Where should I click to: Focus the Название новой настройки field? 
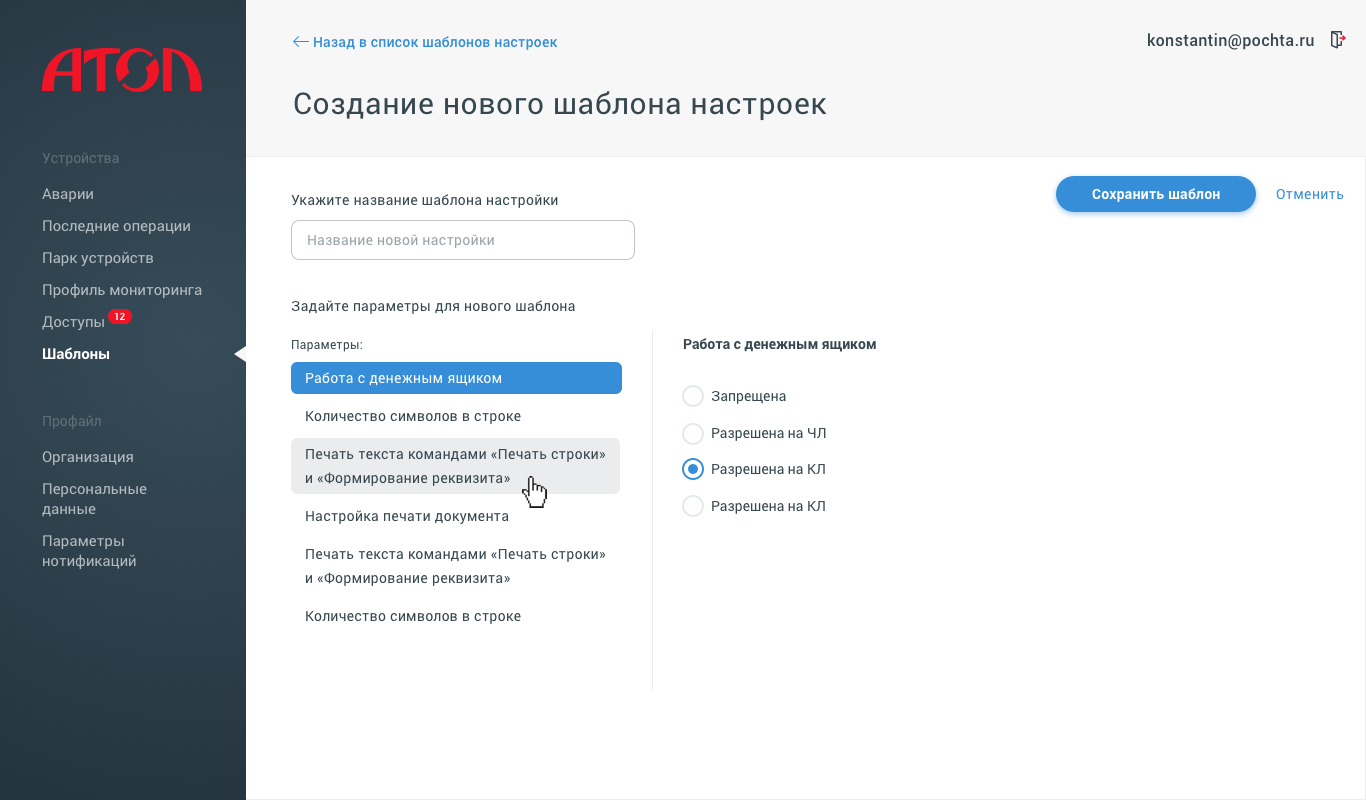[x=463, y=240]
